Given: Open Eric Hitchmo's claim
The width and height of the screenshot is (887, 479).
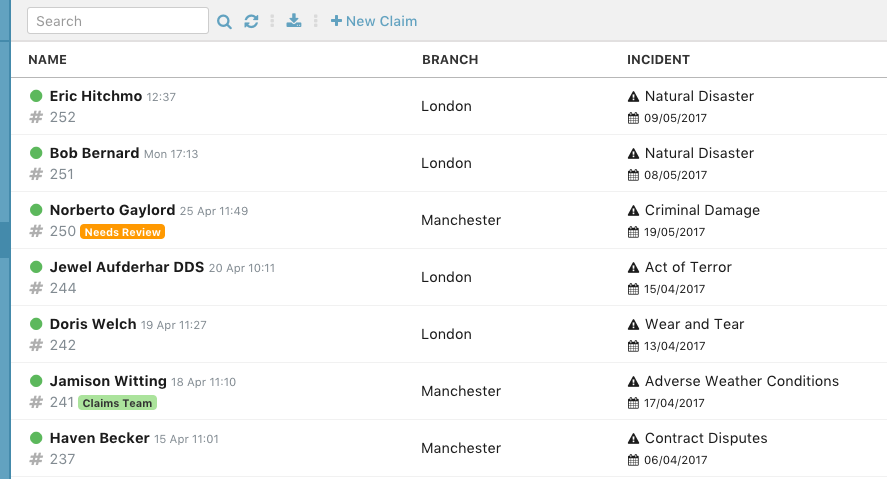Looking at the screenshot, I should 96,96.
